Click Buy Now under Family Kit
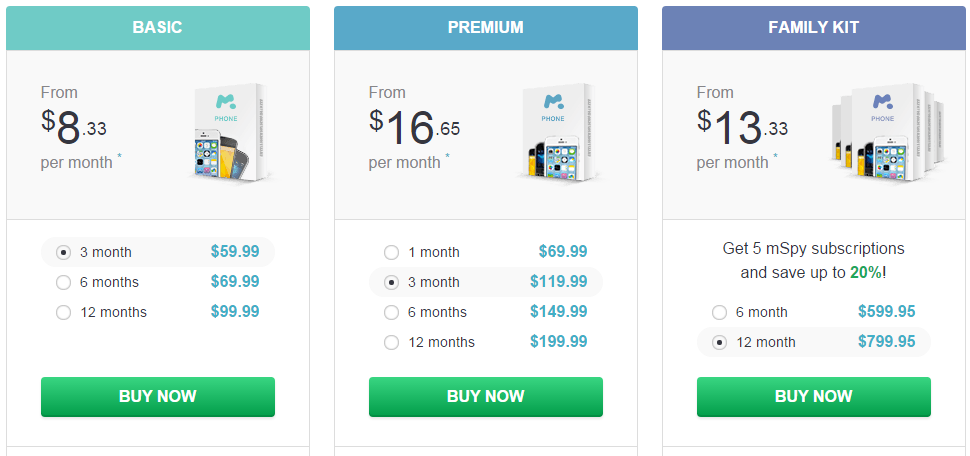Screen dimensions: 970x456 tap(813, 397)
